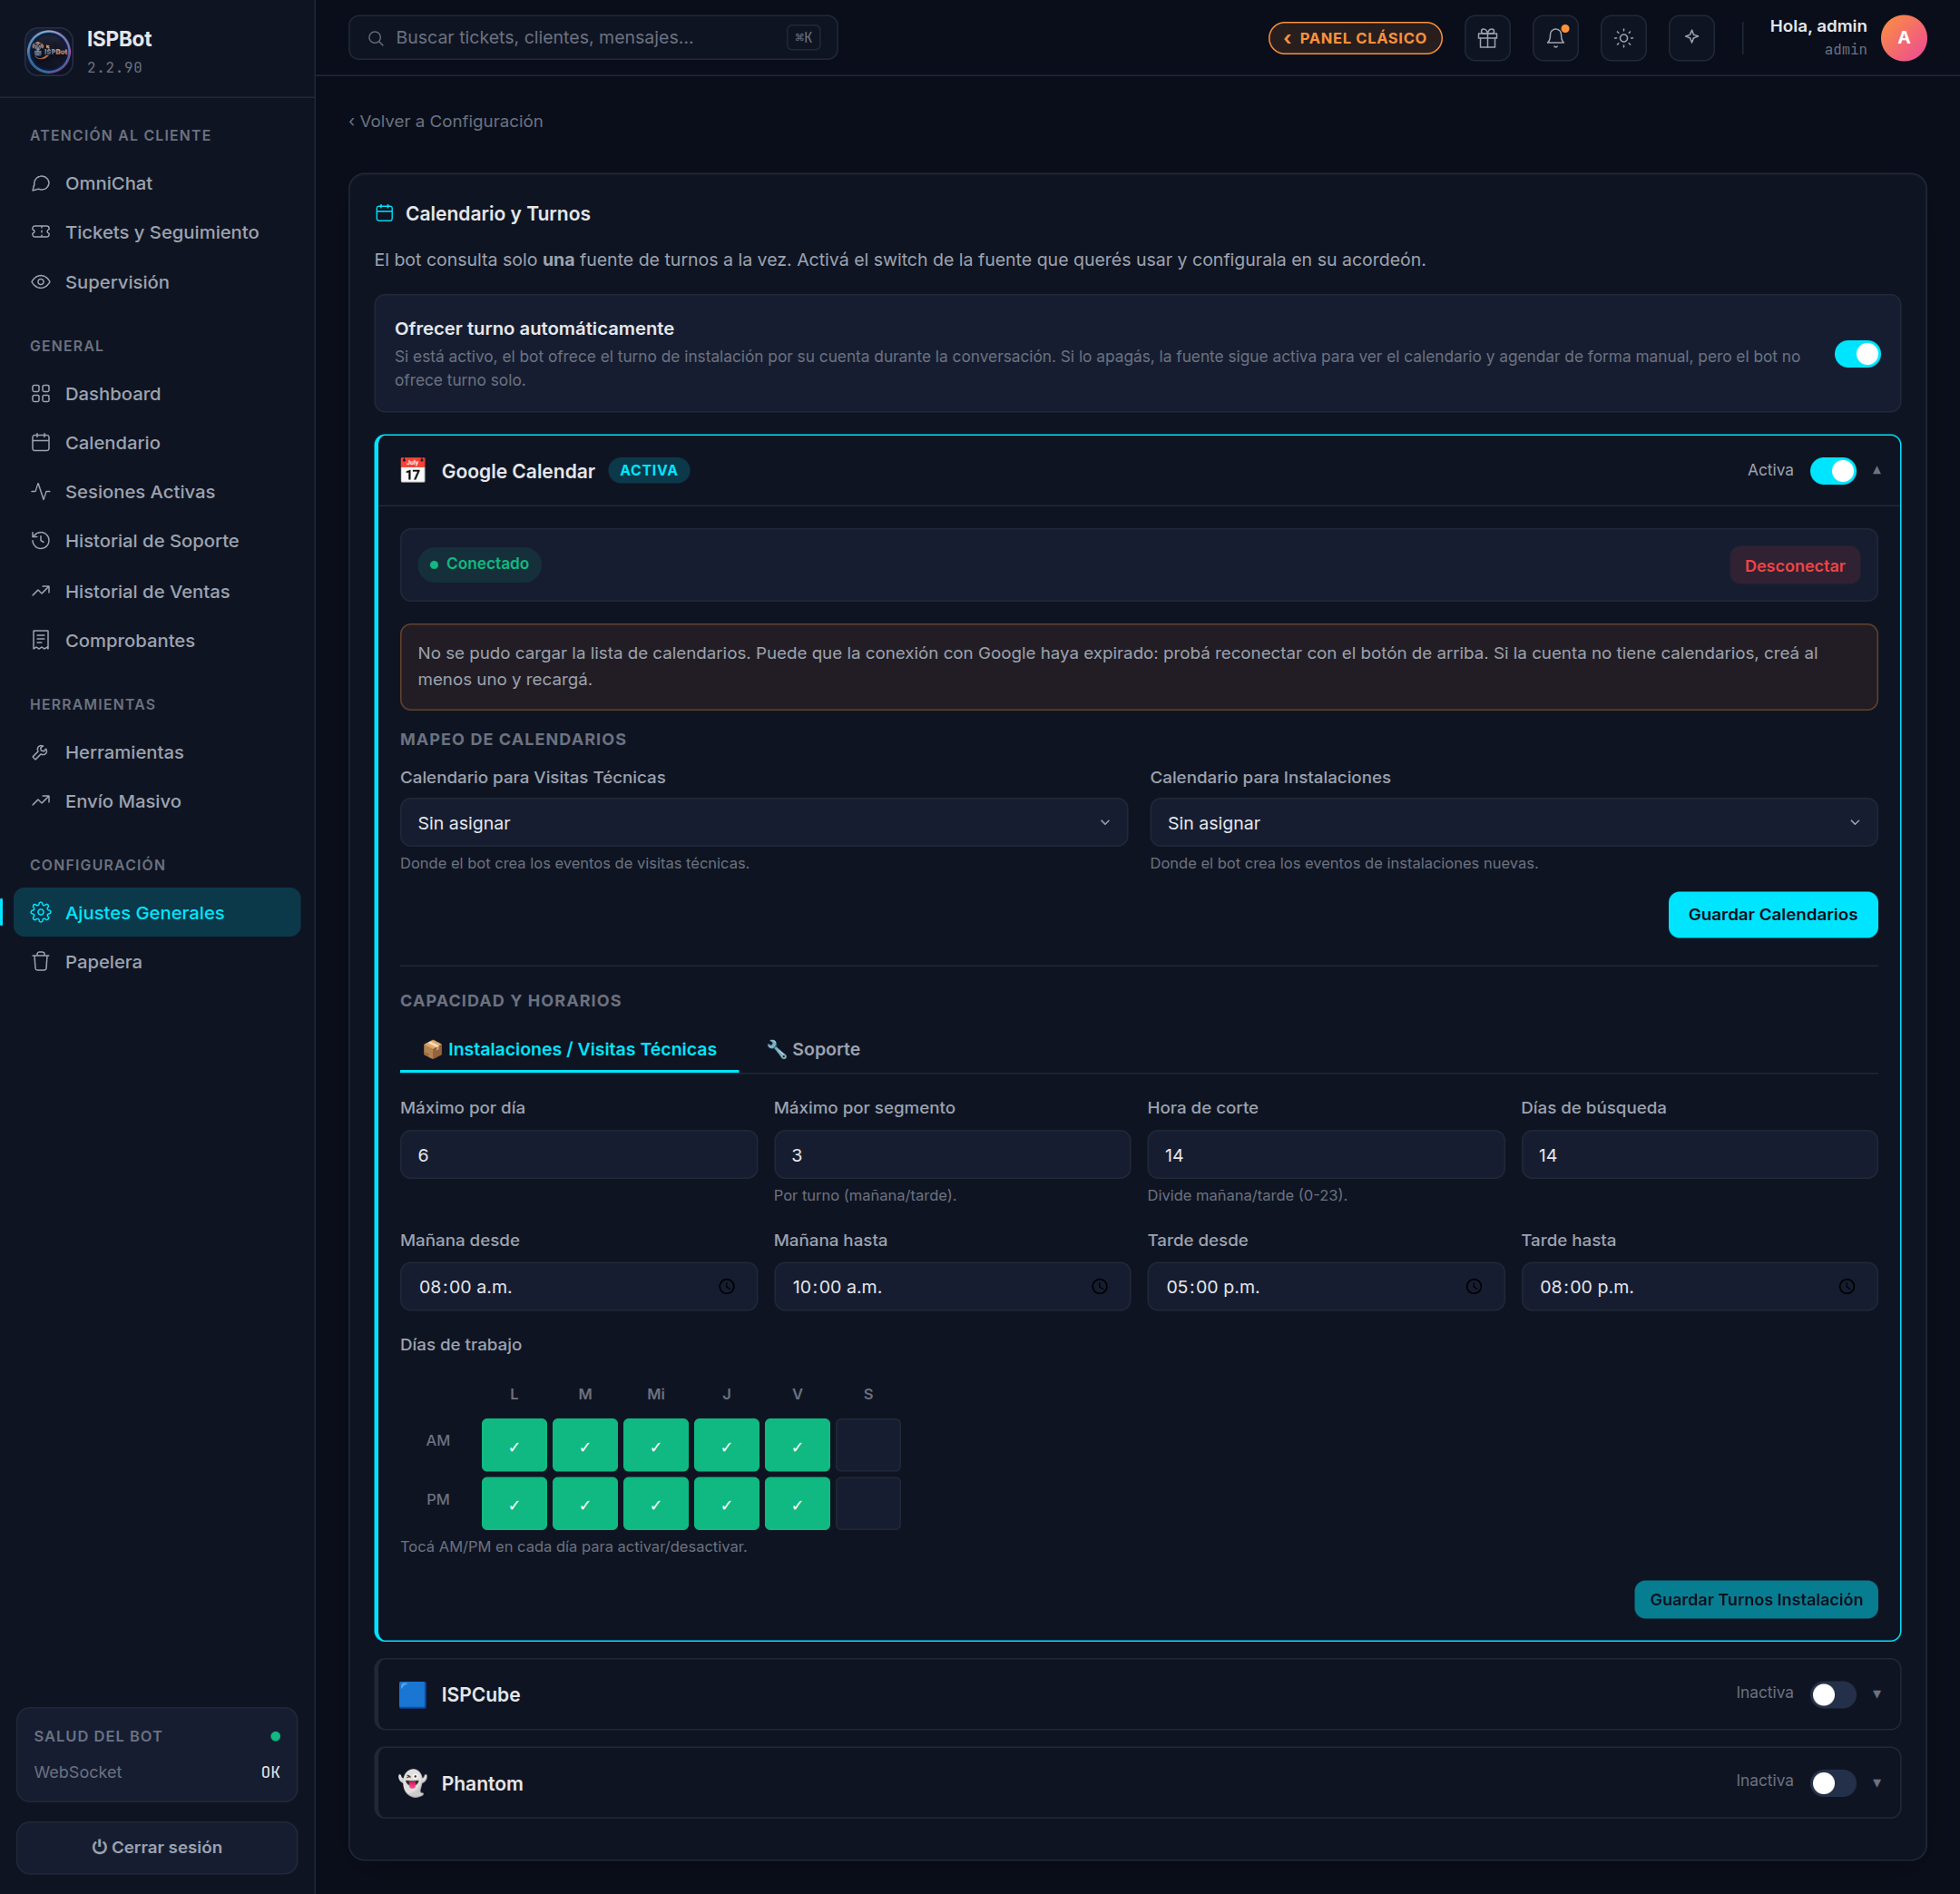Screen dimensions: 1960x1894
Task: Uncheck Wednesday PM work slot
Action: (656, 1504)
